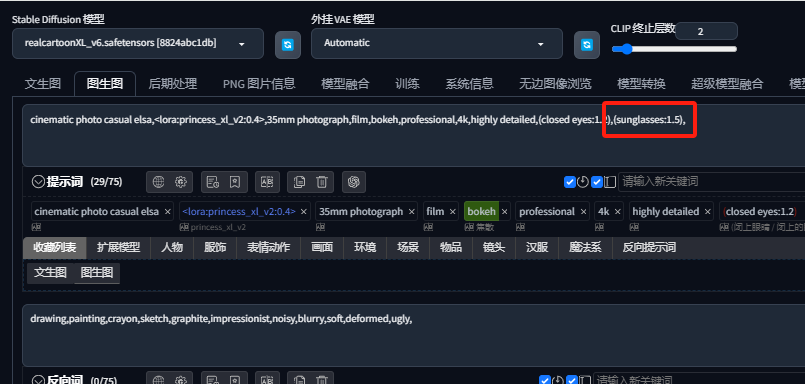Viewport: 805px width, 384px height.
Task: Open prompt settings gear icon
Action: tap(180, 182)
